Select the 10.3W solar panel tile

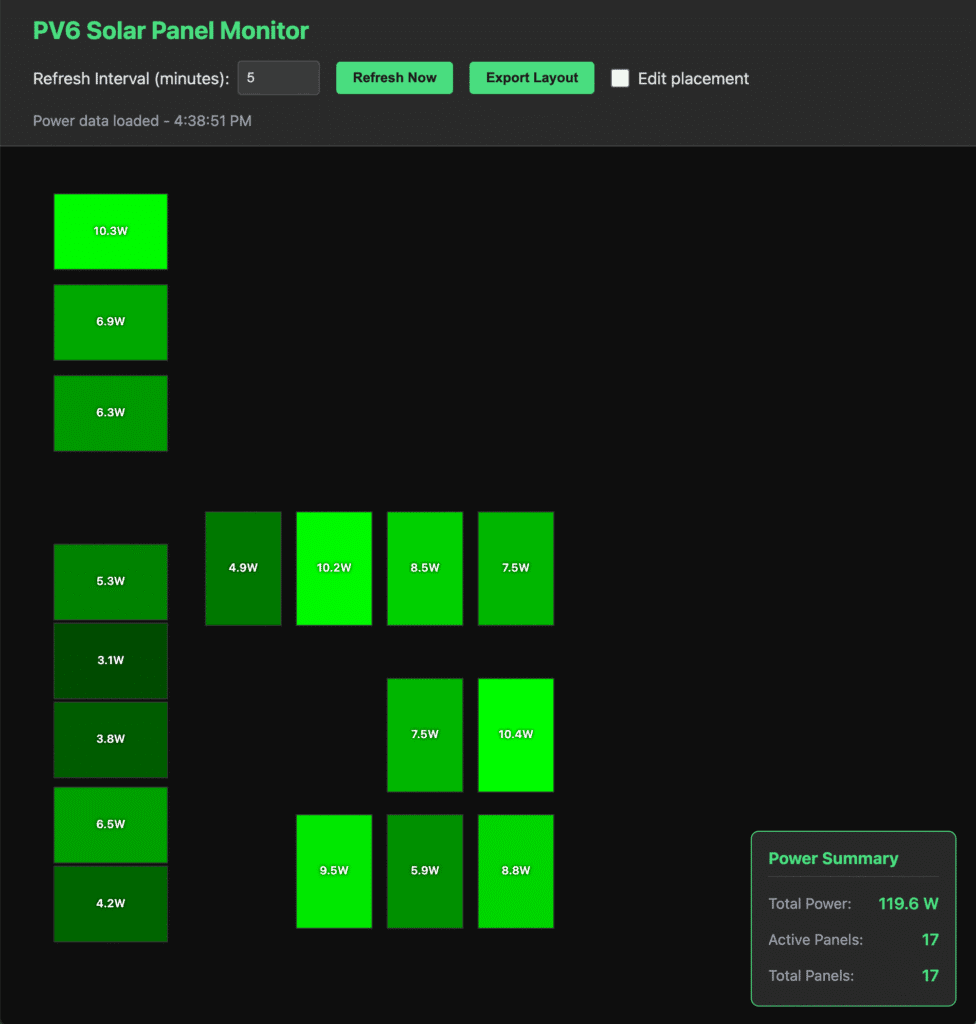coord(110,231)
